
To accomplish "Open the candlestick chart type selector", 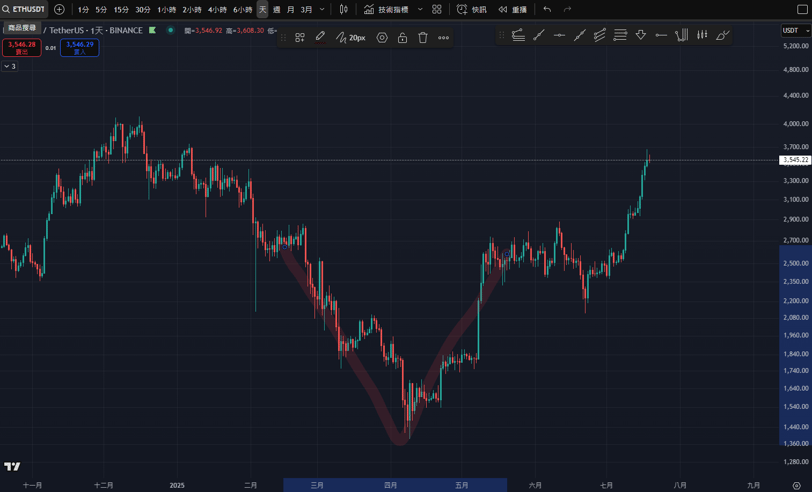I will pyautogui.click(x=343, y=9).
